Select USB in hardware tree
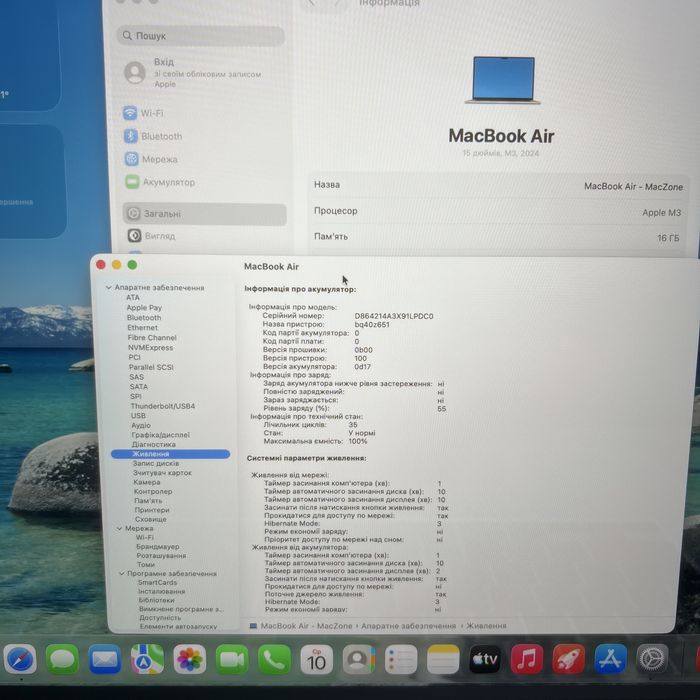The image size is (700, 700). (x=138, y=416)
